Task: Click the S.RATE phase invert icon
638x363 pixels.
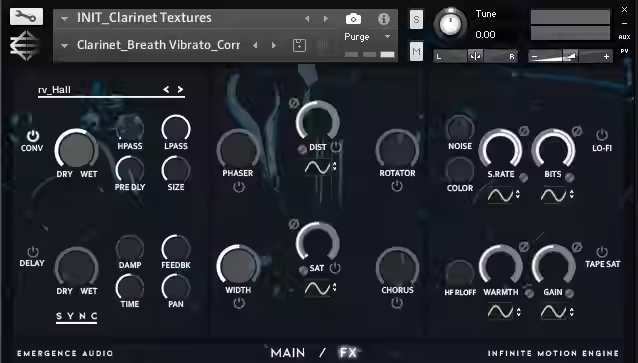Action: tap(524, 131)
